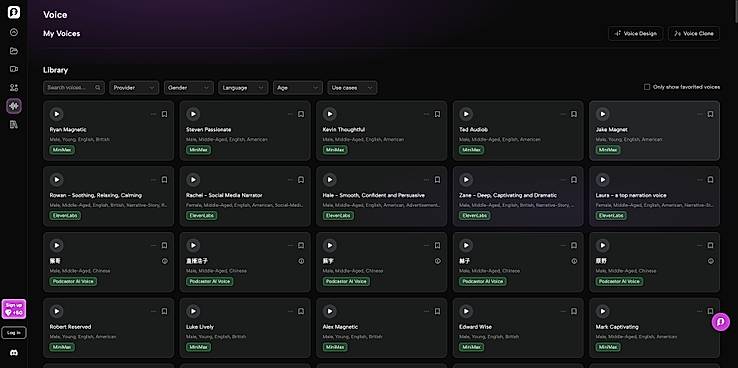This screenshot has width=738, height=368.
Task: Click the info icon on first Chinese voice card
Action: tap(165, 261)
